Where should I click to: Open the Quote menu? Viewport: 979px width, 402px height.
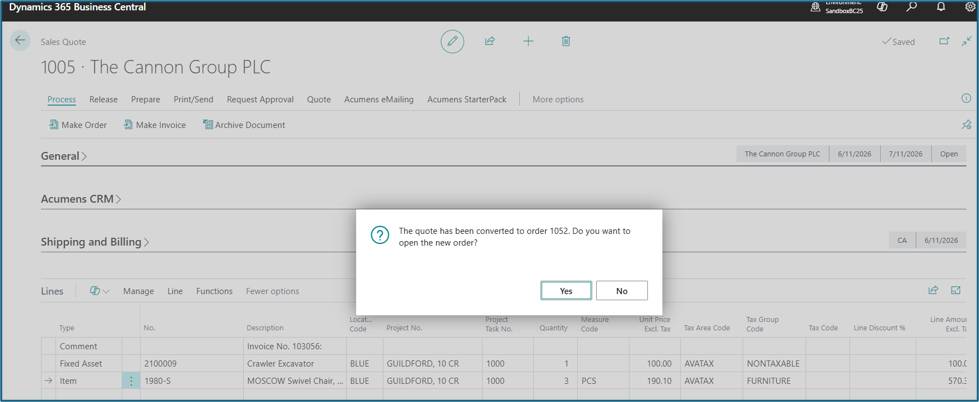tap(319, 99)
